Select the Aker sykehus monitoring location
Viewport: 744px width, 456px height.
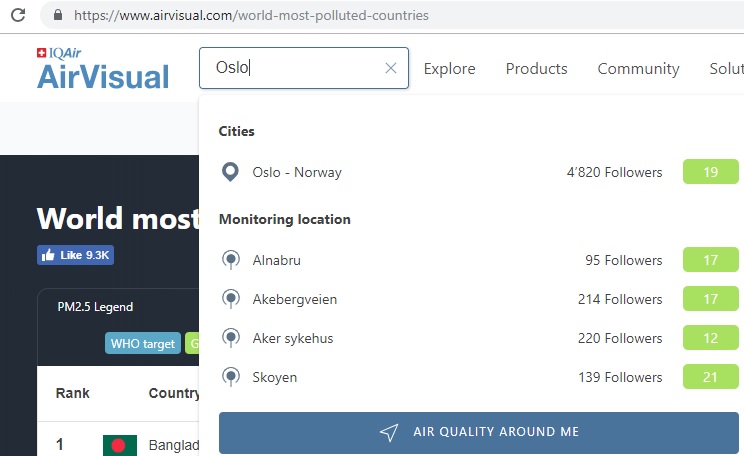[x=479, y=338]
